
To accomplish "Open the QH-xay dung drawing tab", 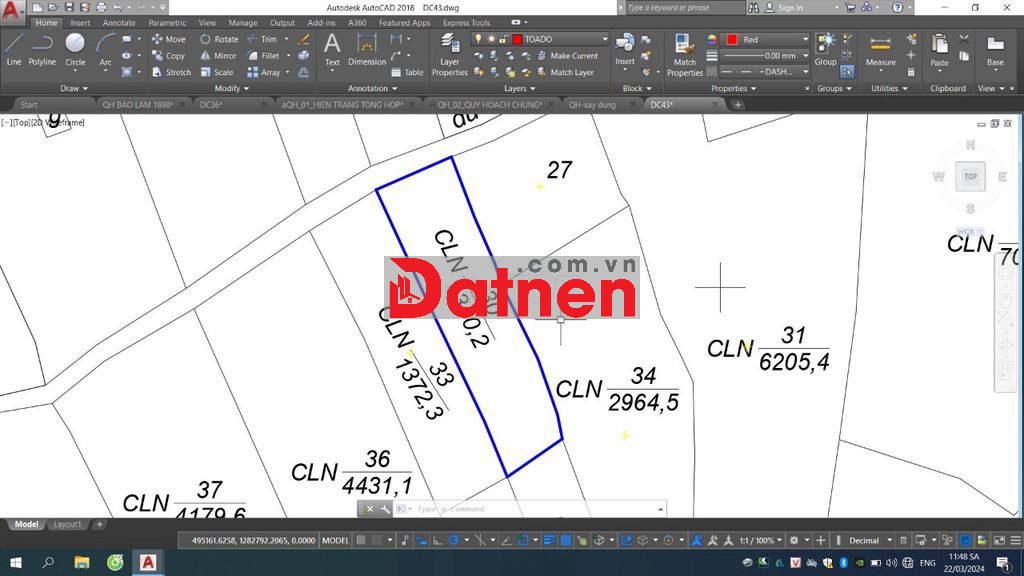I will click(592, 104).
